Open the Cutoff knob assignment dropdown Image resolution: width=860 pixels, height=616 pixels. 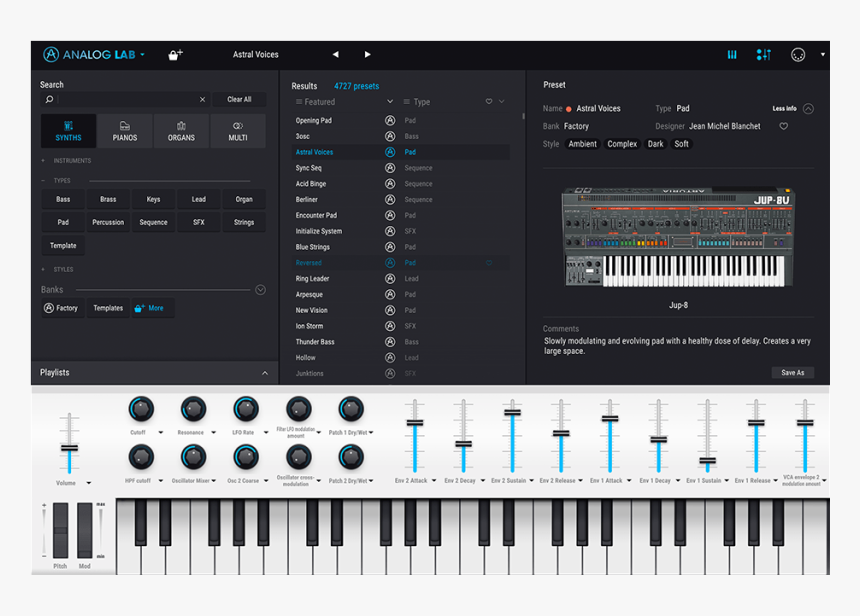click(x=161, y=433)
